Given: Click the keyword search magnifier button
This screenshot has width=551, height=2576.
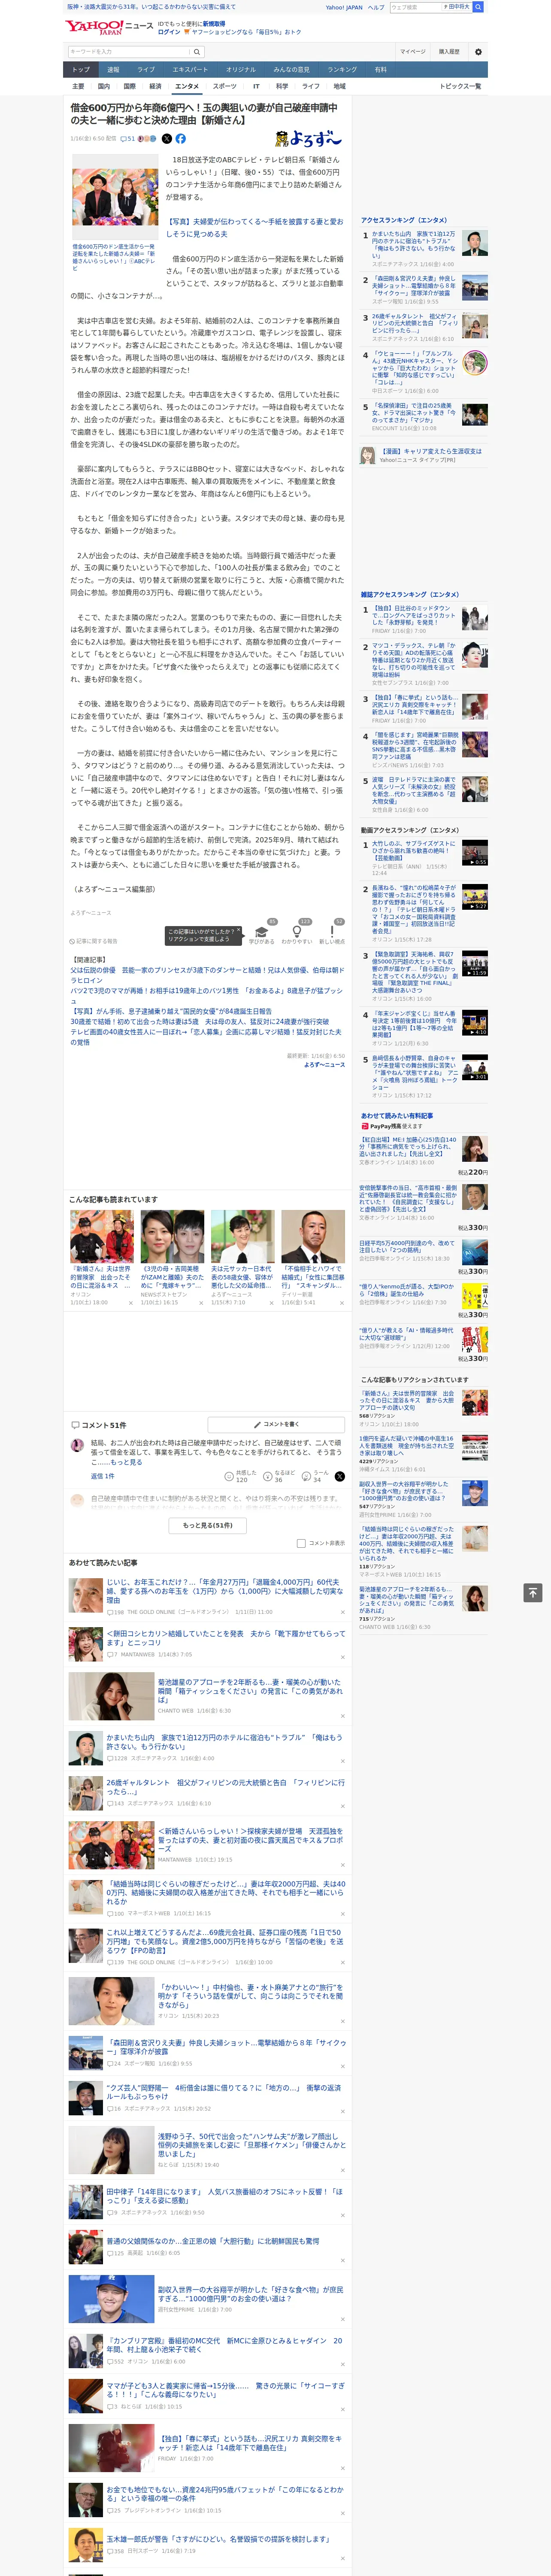Looking at the screenshot, I should [197, 52].
